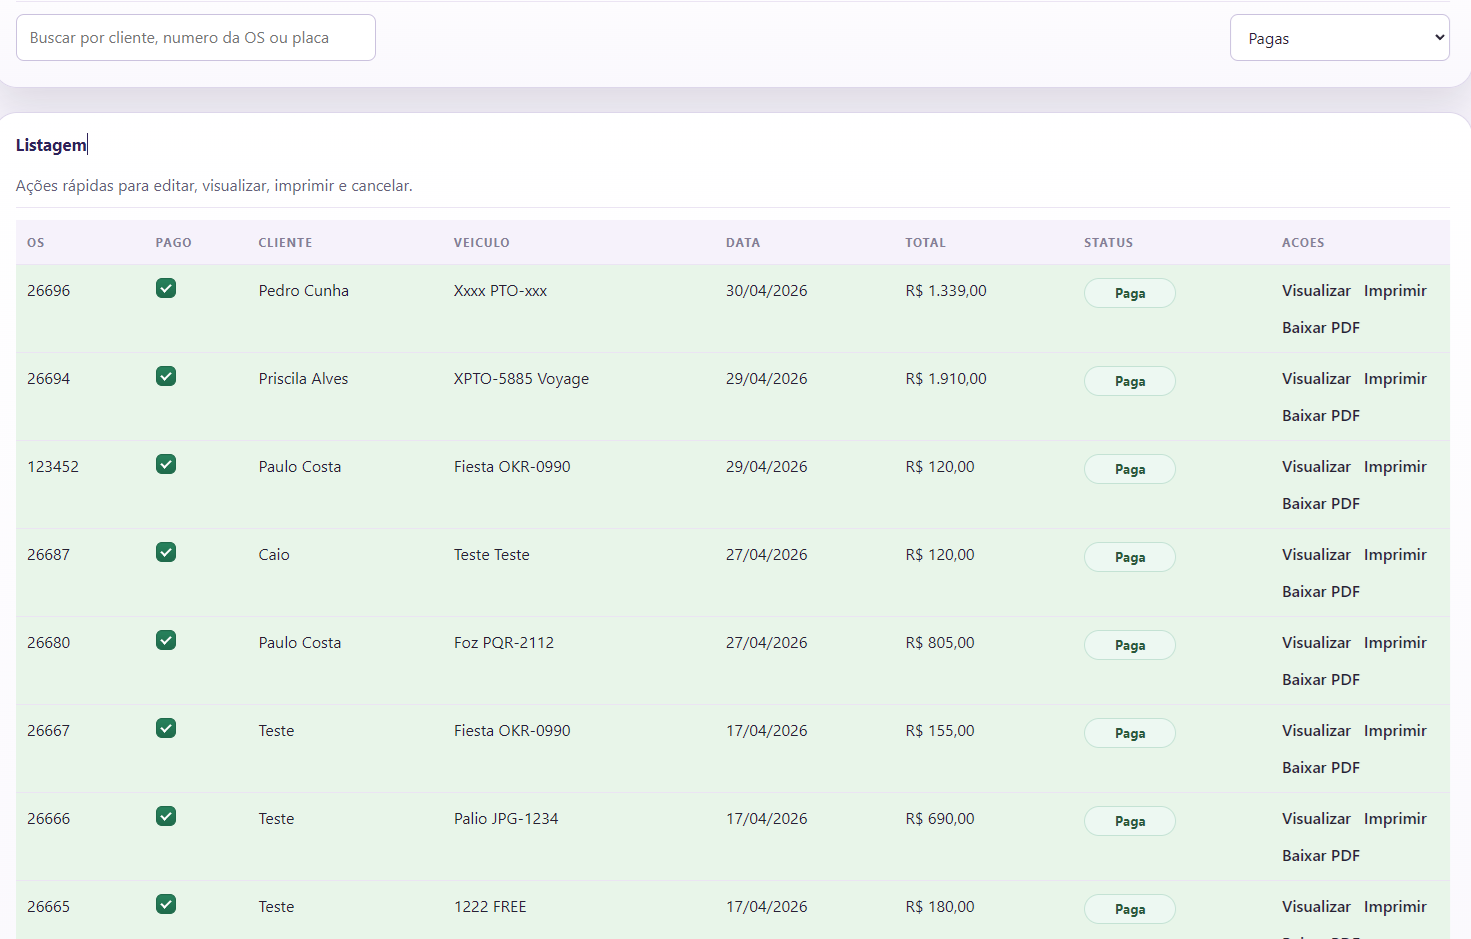Visualizar order 123452
1471x939 pixels.
(x=1316, y=467)
